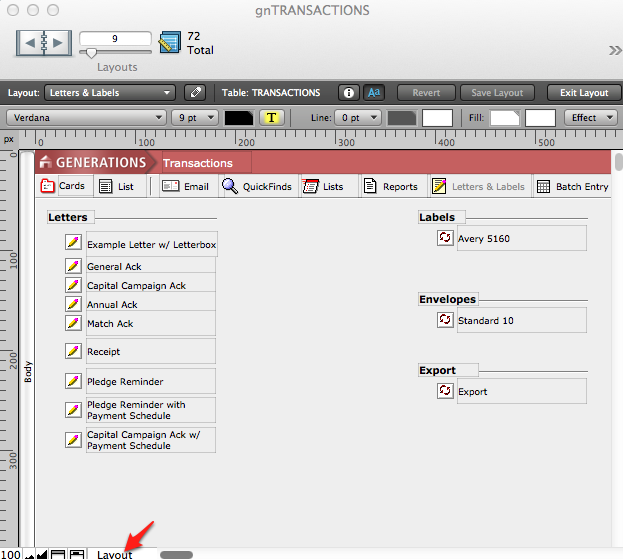Click the pencil icon beside Annual Ack
The height and width of the screenshot is (559, 623).
pyautogui.click(x=73, y=304)
